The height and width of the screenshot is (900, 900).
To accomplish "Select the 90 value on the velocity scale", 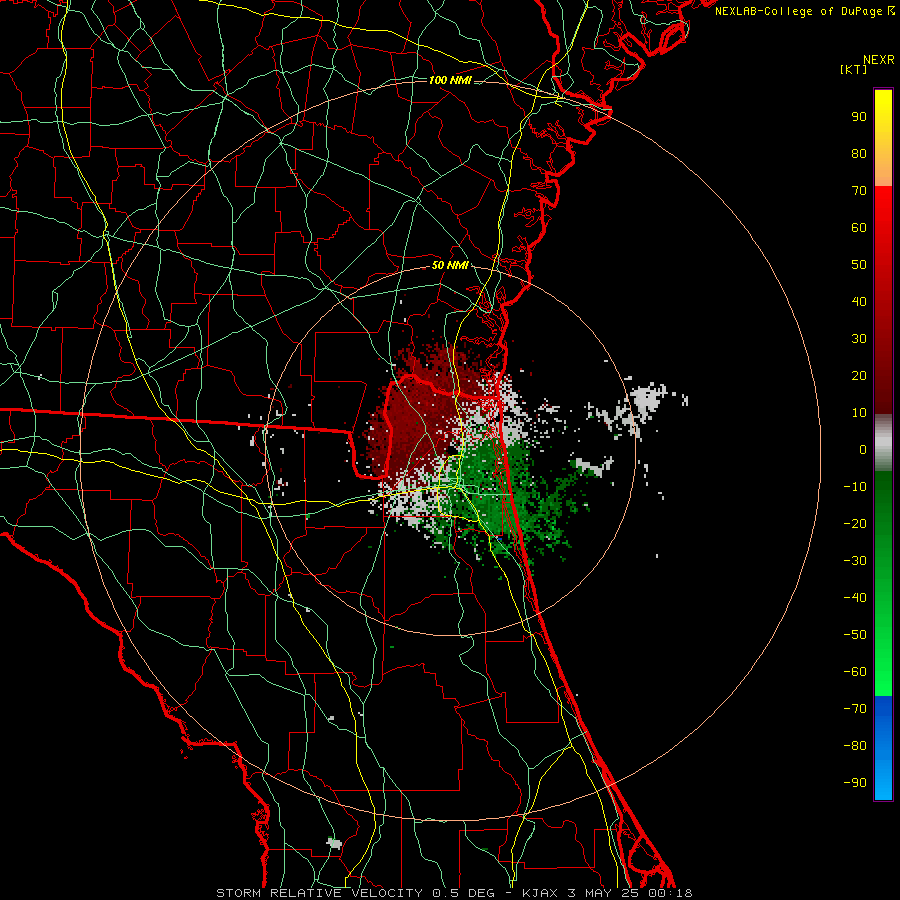I will coord(859,117).
